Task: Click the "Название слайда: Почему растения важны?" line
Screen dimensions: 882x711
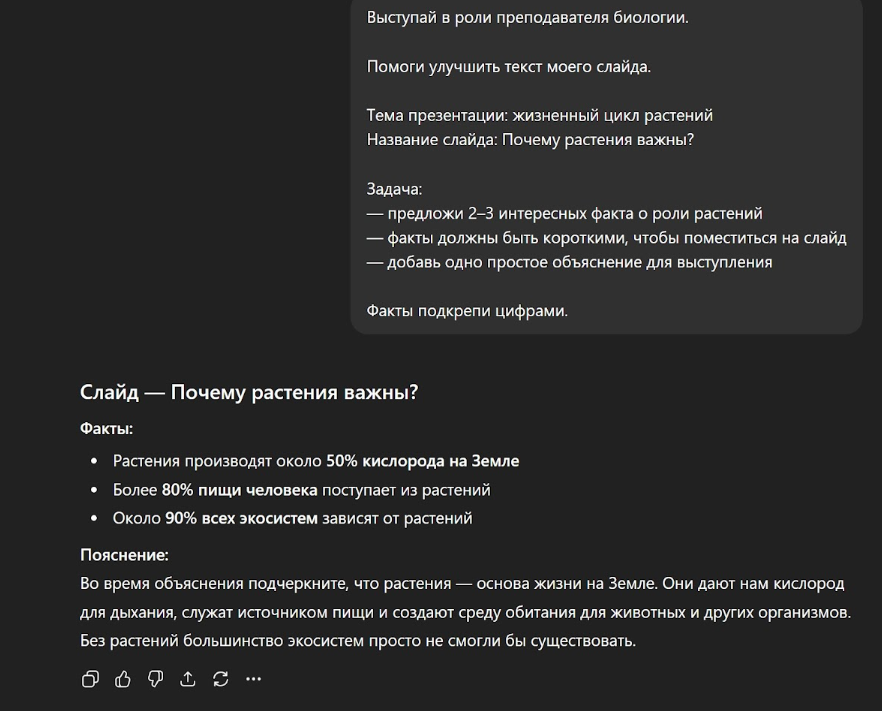Action: click(530, 139)
